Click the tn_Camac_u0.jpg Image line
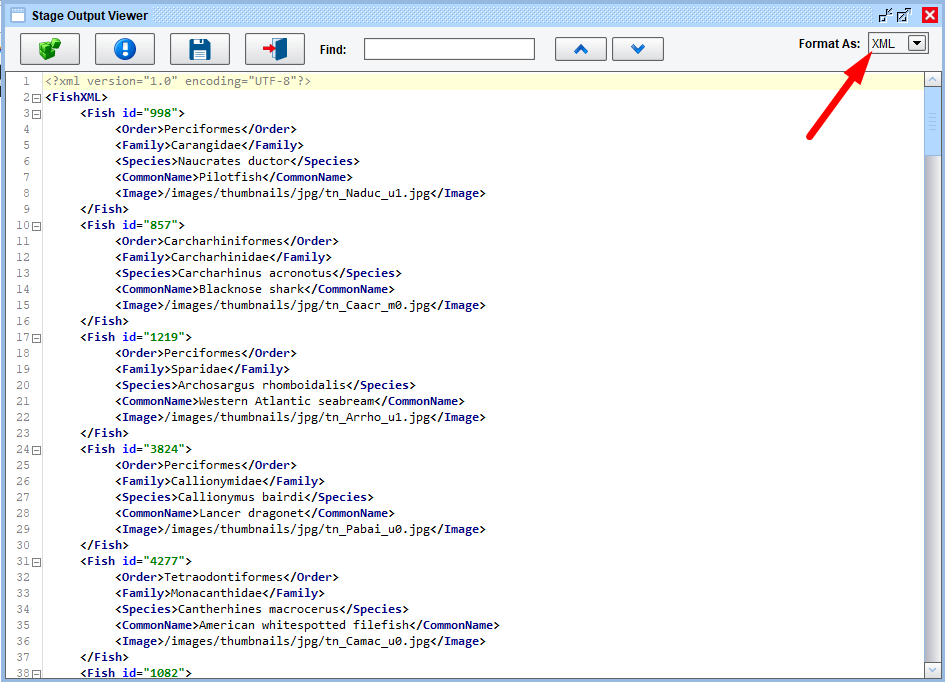Viewport: 945px width, 682px height. (x=300, y=642)
